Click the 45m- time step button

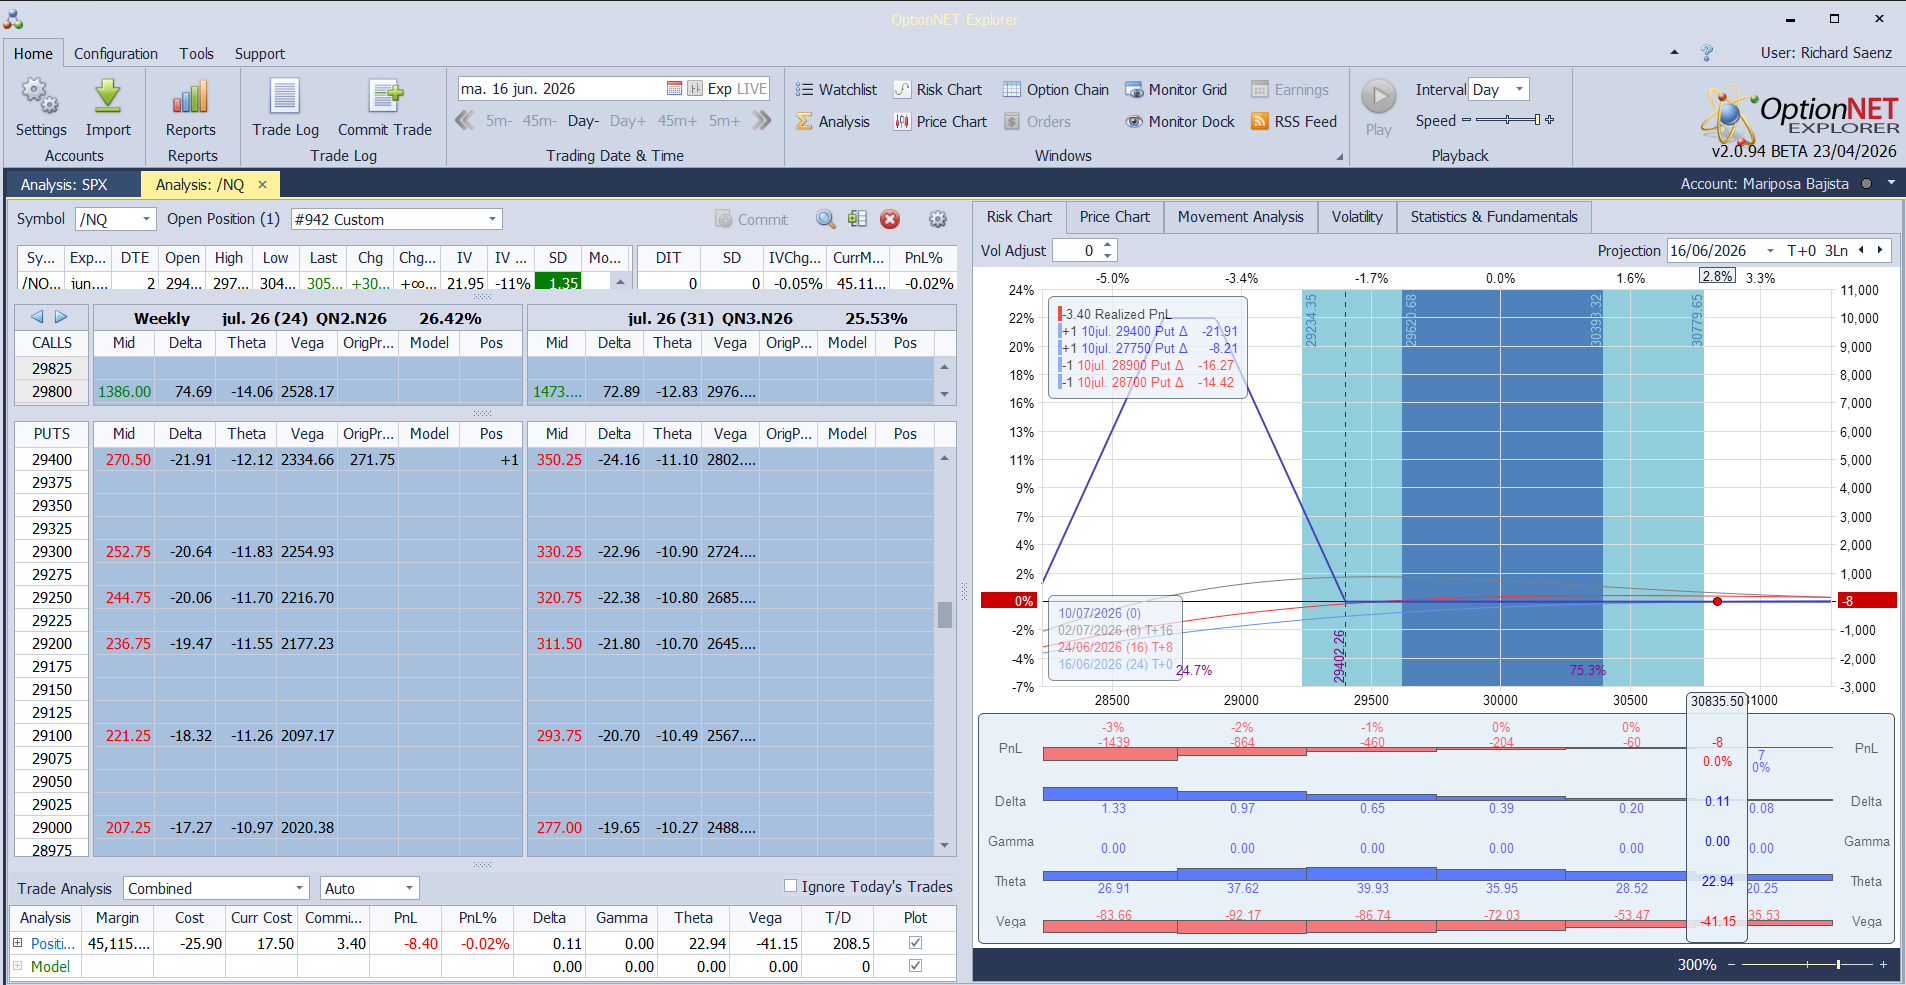click(x=539, y=121)
